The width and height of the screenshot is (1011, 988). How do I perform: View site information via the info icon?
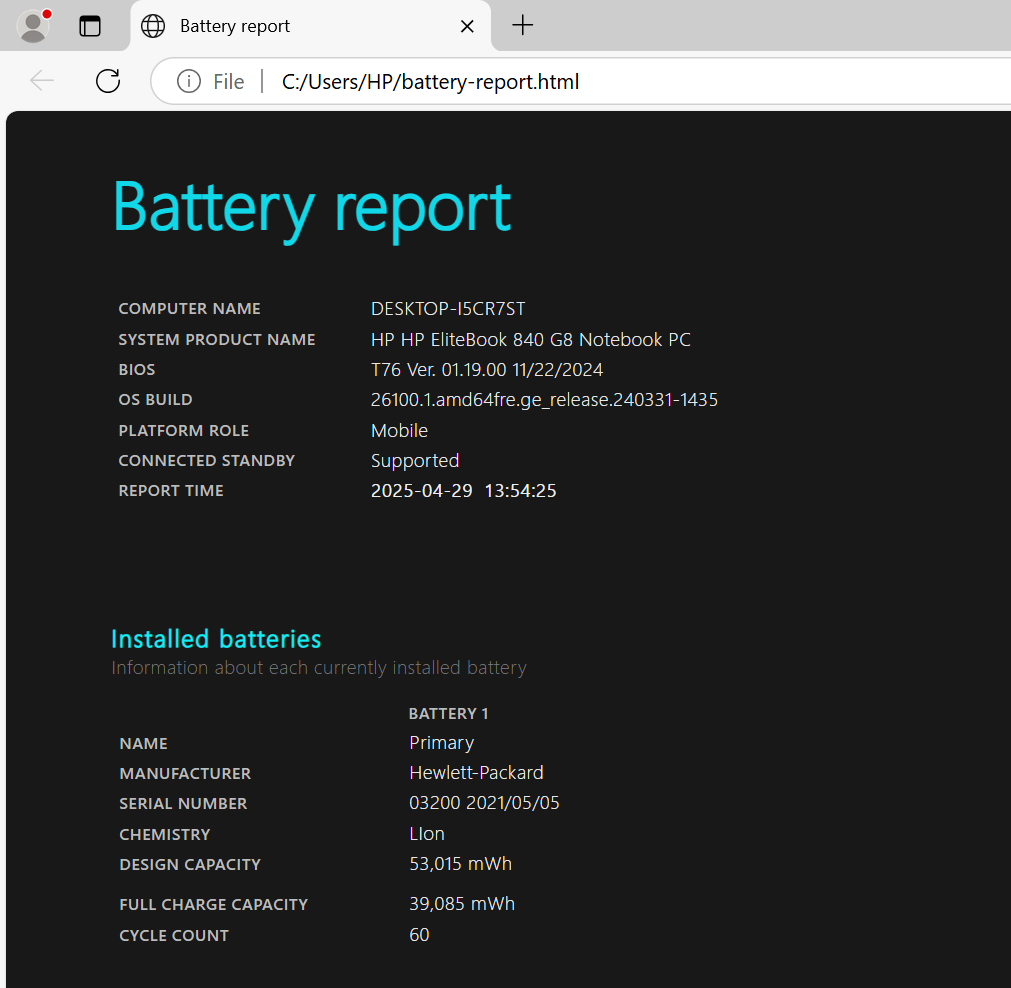pyautogui.click(x=188, y=82)
